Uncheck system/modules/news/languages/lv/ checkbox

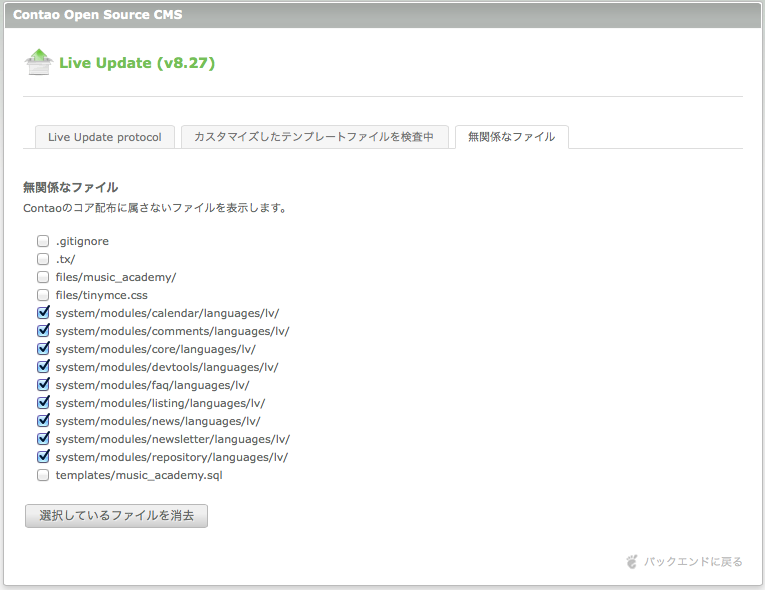click(43, 421)
